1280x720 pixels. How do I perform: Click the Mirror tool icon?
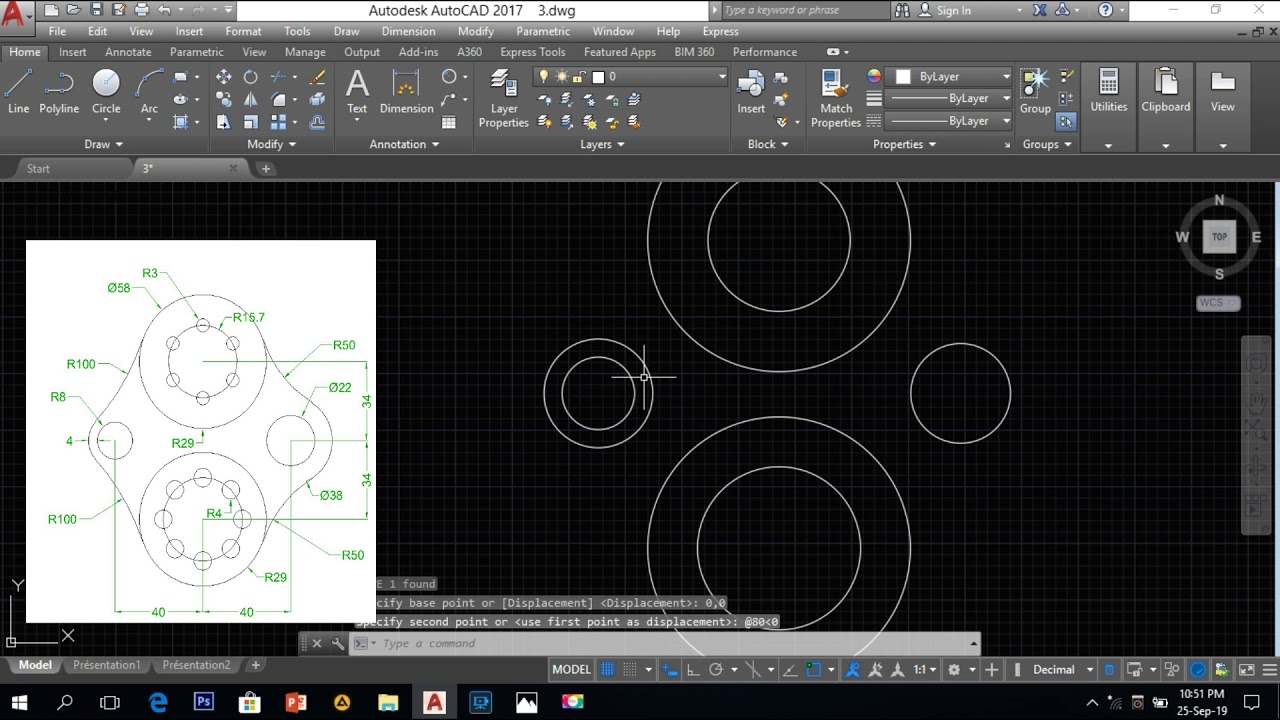click(251, 100)
